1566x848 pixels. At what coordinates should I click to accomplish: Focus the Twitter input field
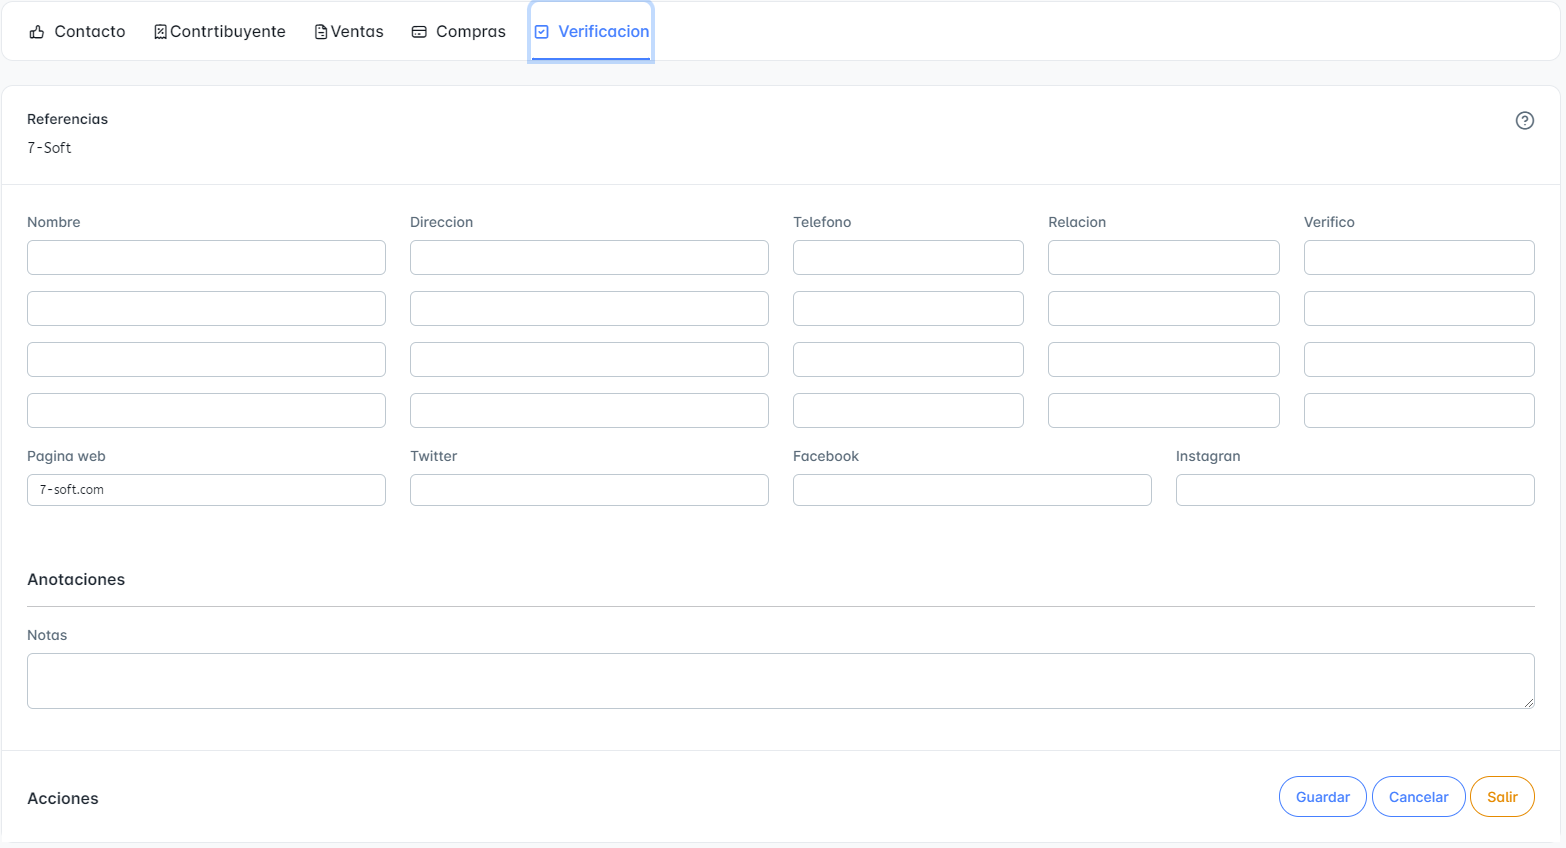[x=589, y=490]
